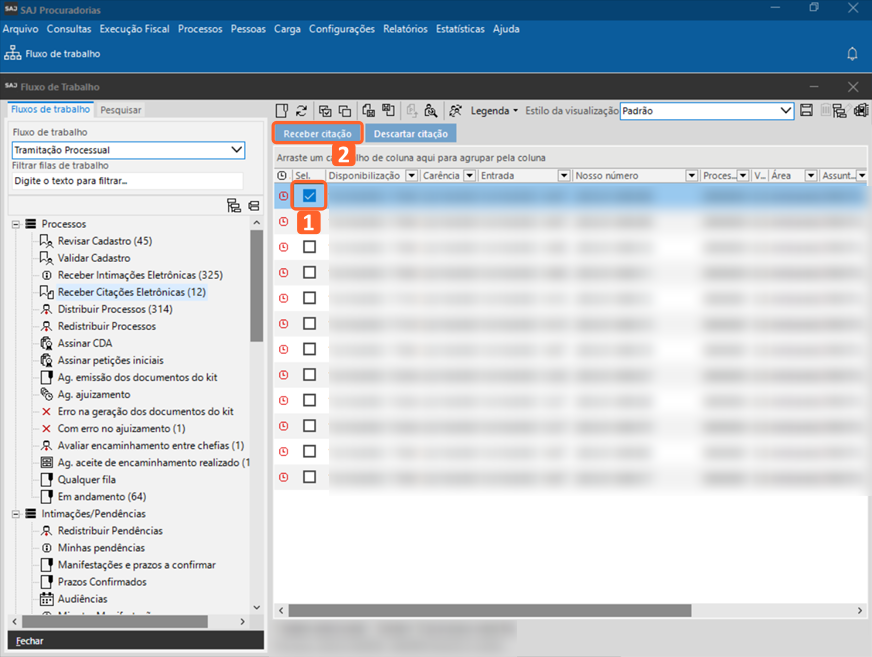The image size is (872, 657).
Task: Click the Descartar citação button
Action: pyautogui.click(x=410, y=133)
